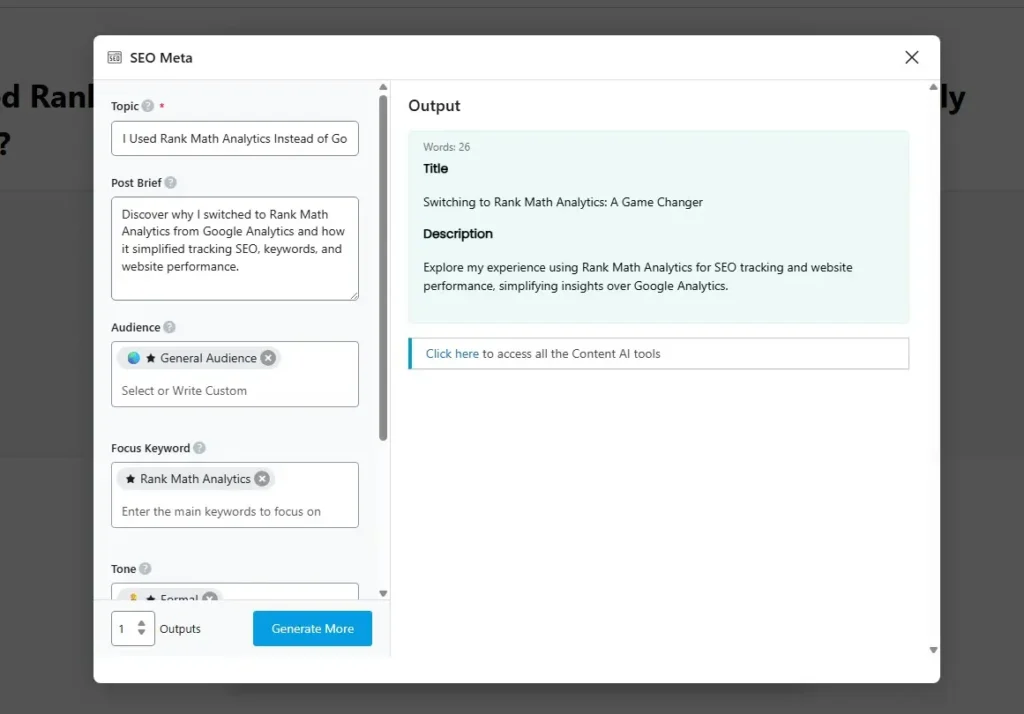Image resolution: width=1024 pixels, height=714 pixels.
Task: Click into the Topic input field
Action: (x=234, y=139)
